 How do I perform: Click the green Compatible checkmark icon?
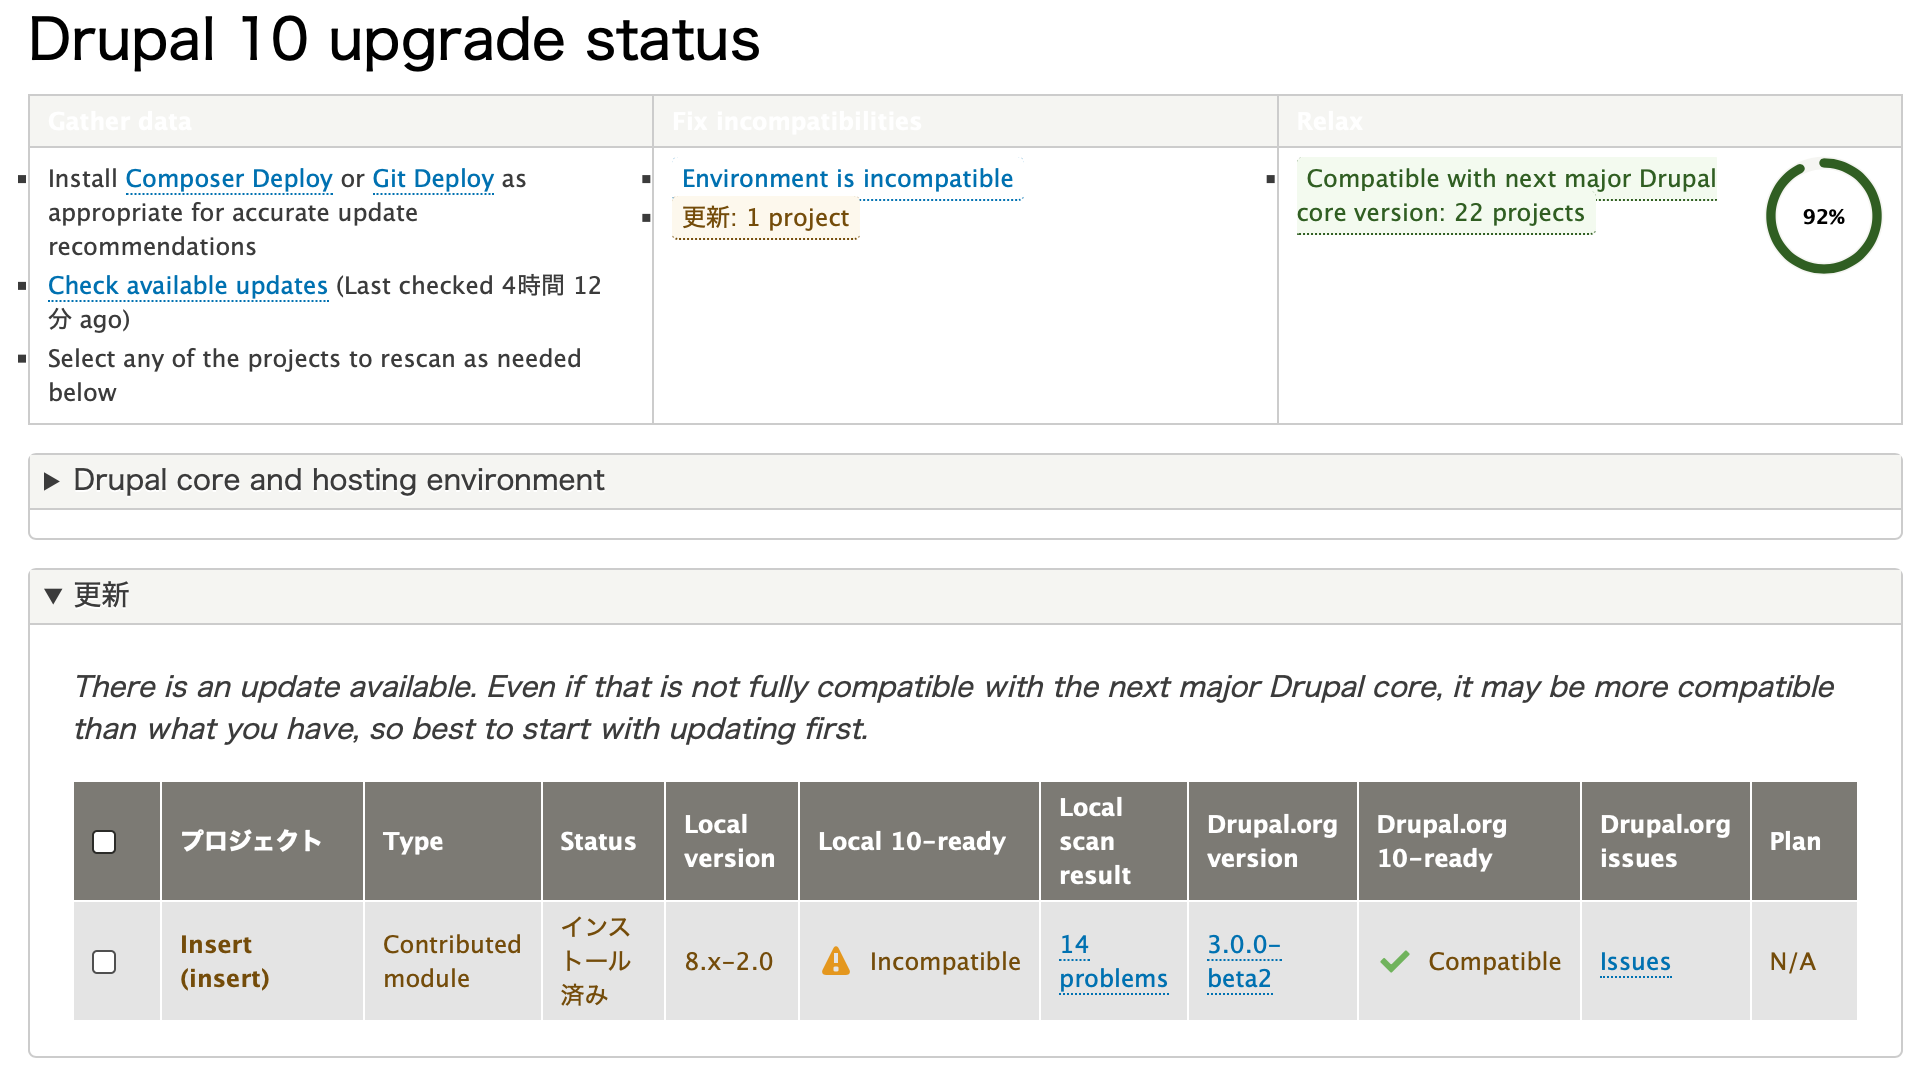tap(1394, 961)
